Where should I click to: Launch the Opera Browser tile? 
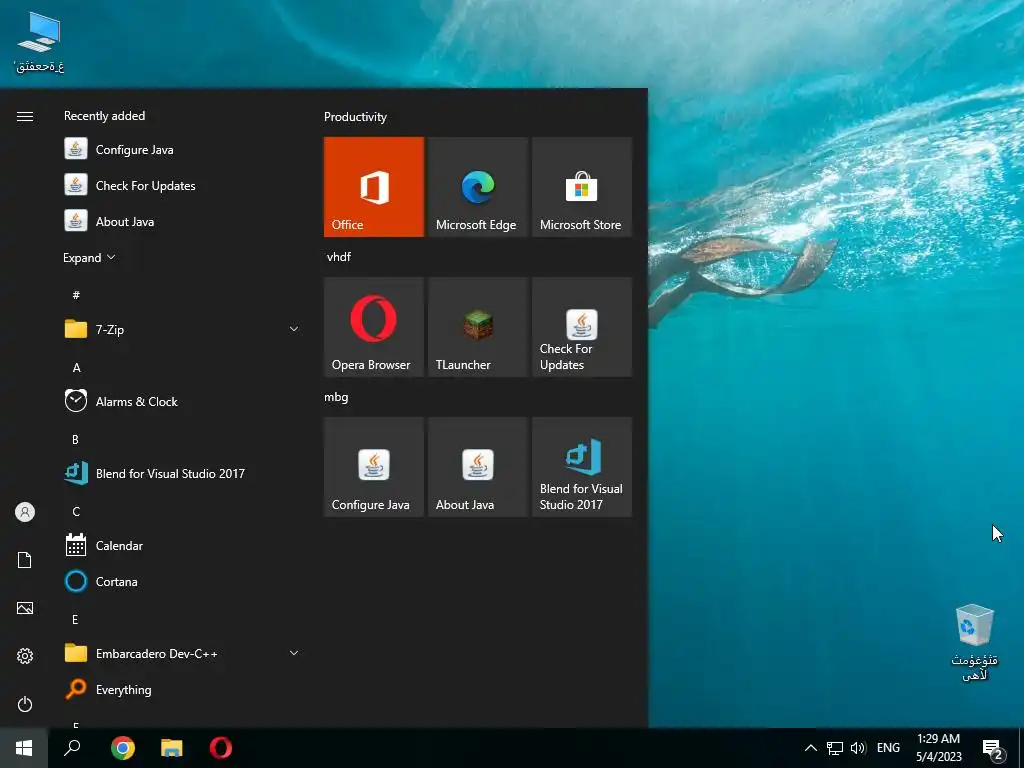tap(374, 327)
